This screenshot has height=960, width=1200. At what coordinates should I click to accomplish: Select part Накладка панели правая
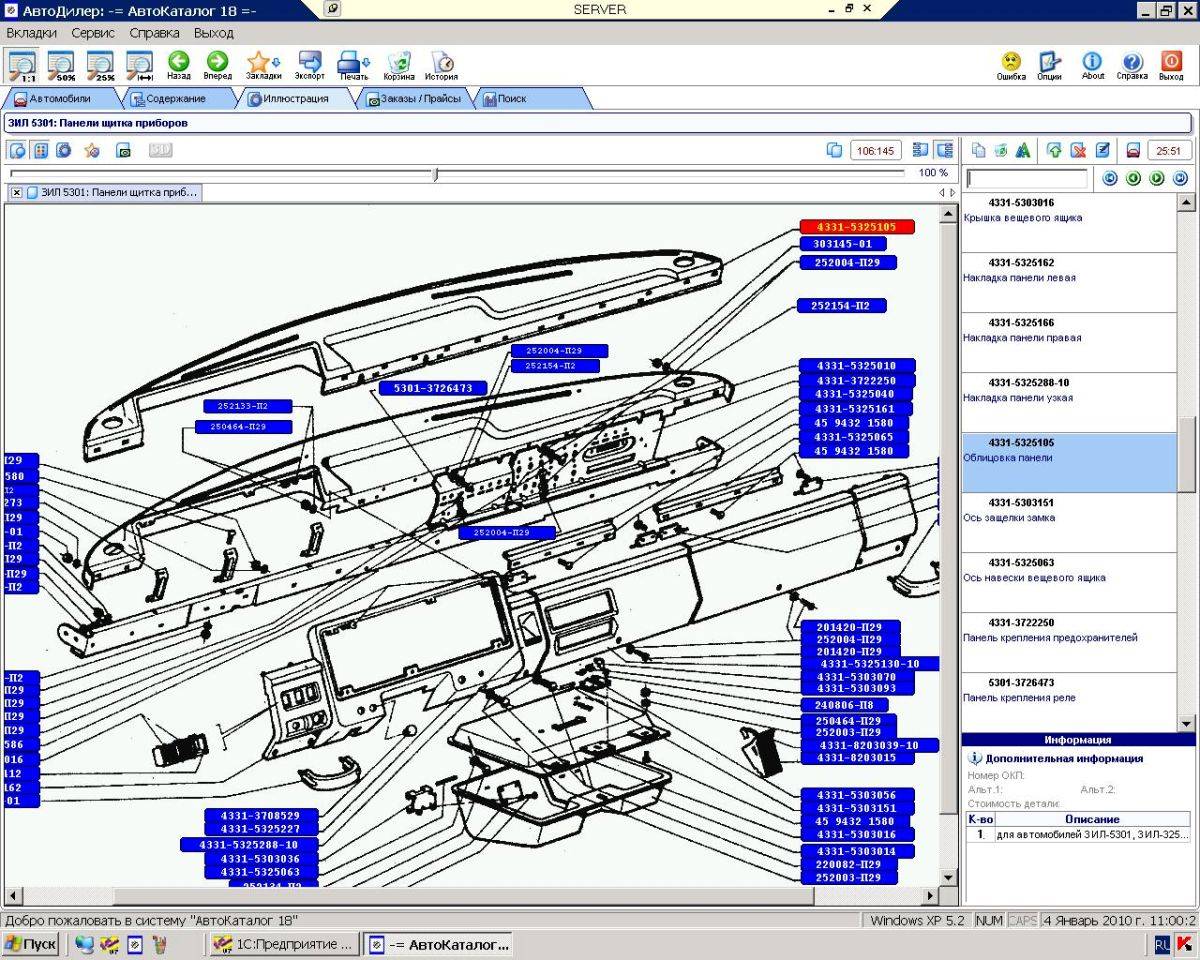pos(1069,342)
